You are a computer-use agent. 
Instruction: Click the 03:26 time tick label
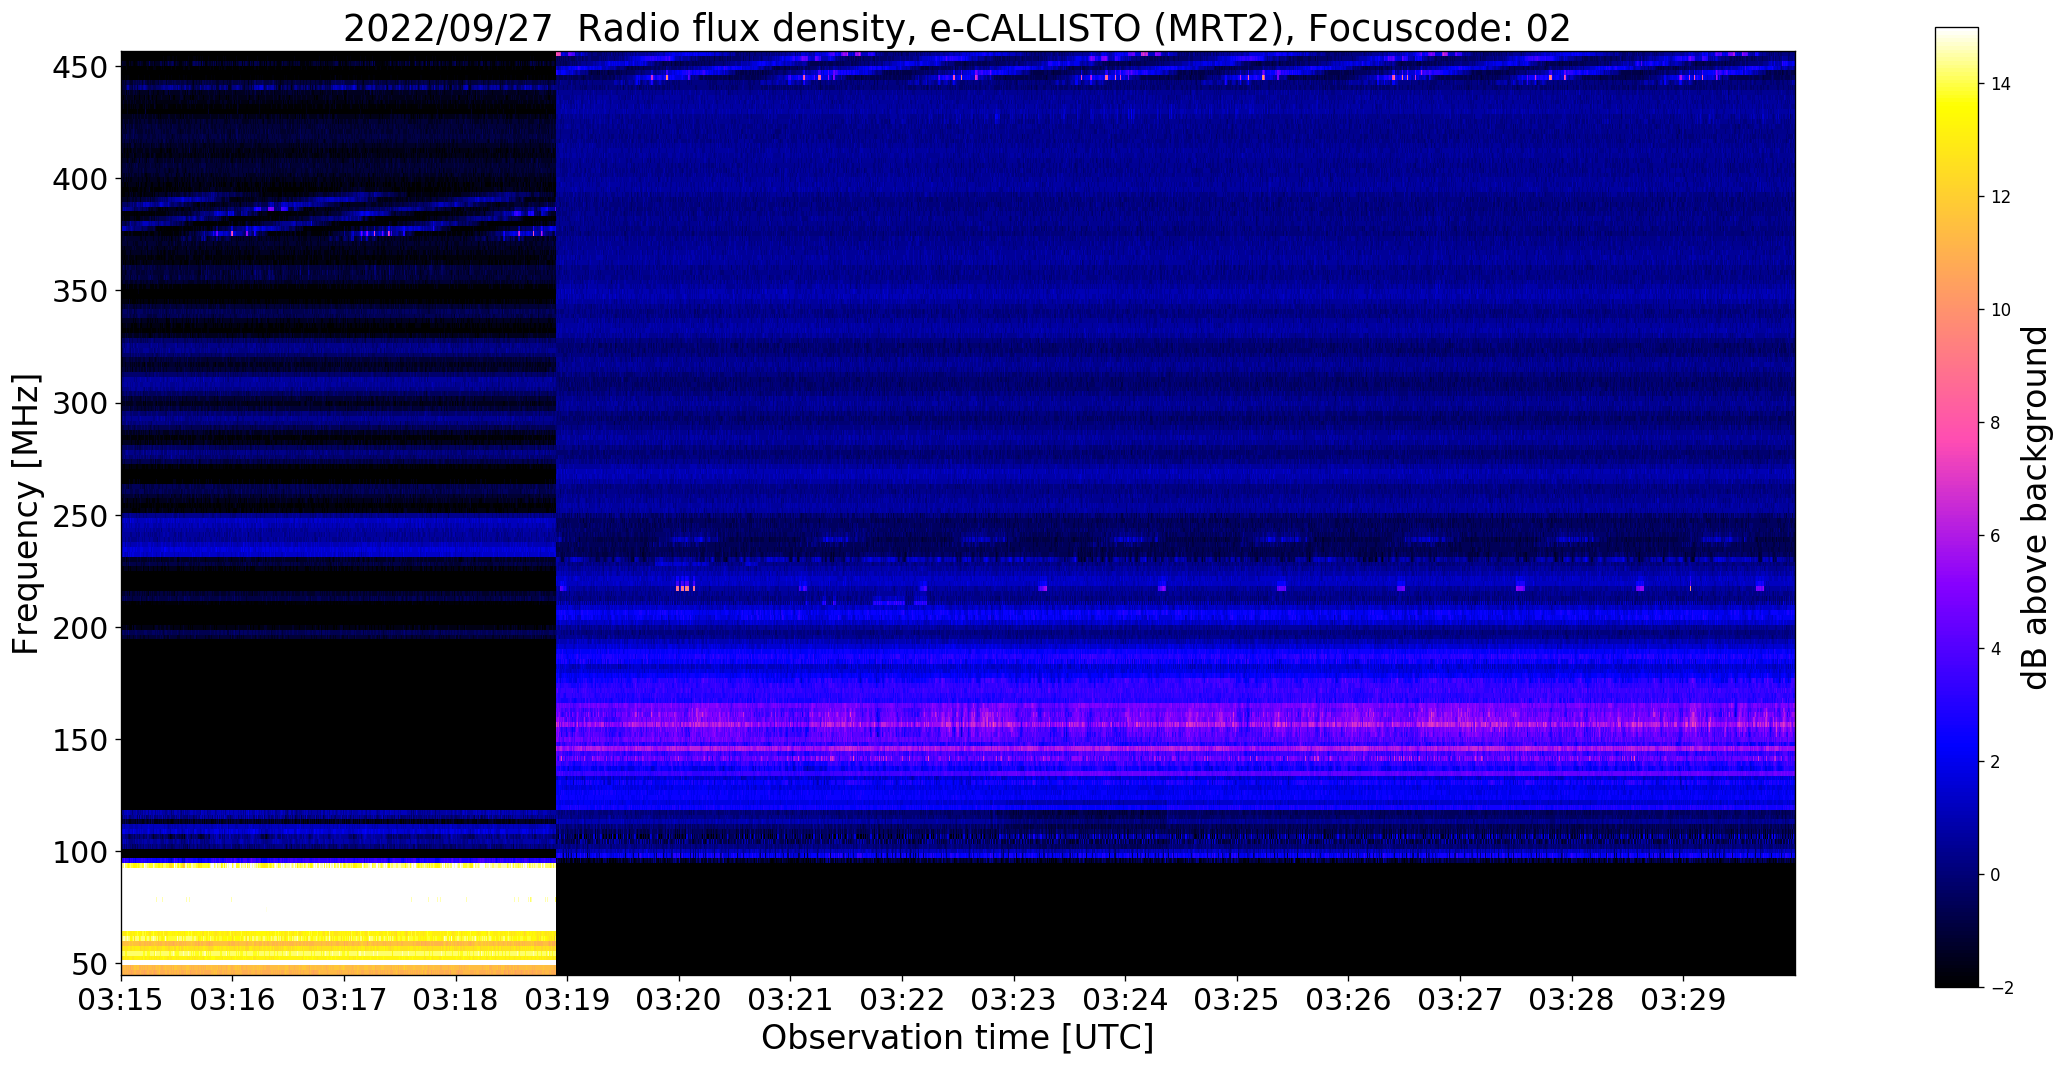(x=1349, y=1000)
